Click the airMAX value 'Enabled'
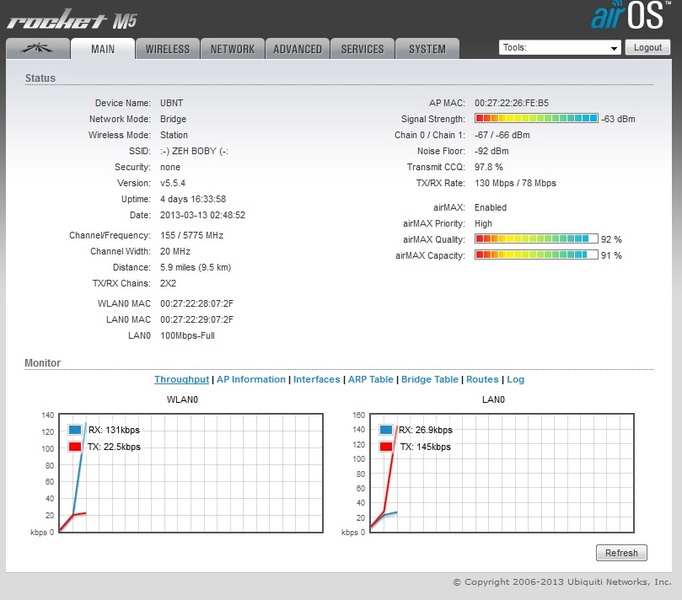Image resolution: width=682 pixels, height=600 pixels. pyautogui.click(x=491, y=208)
